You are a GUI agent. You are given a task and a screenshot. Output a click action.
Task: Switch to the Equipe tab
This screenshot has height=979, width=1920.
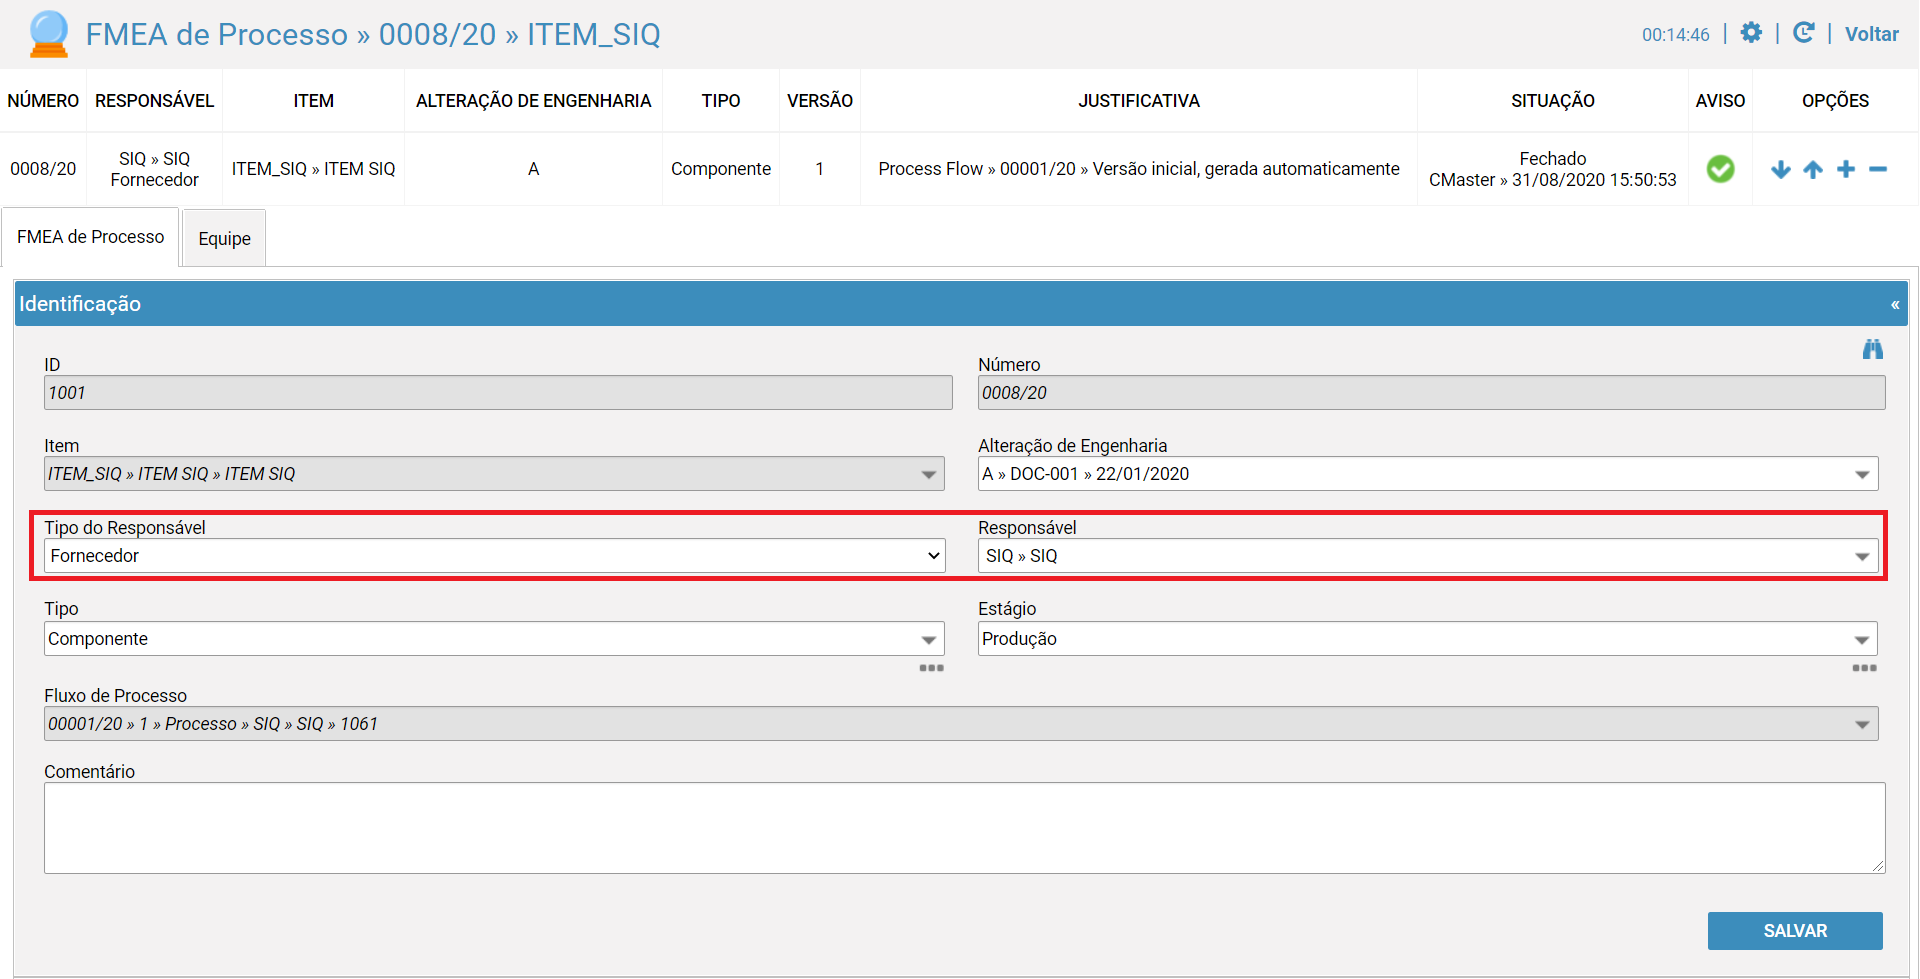point(224,238)
